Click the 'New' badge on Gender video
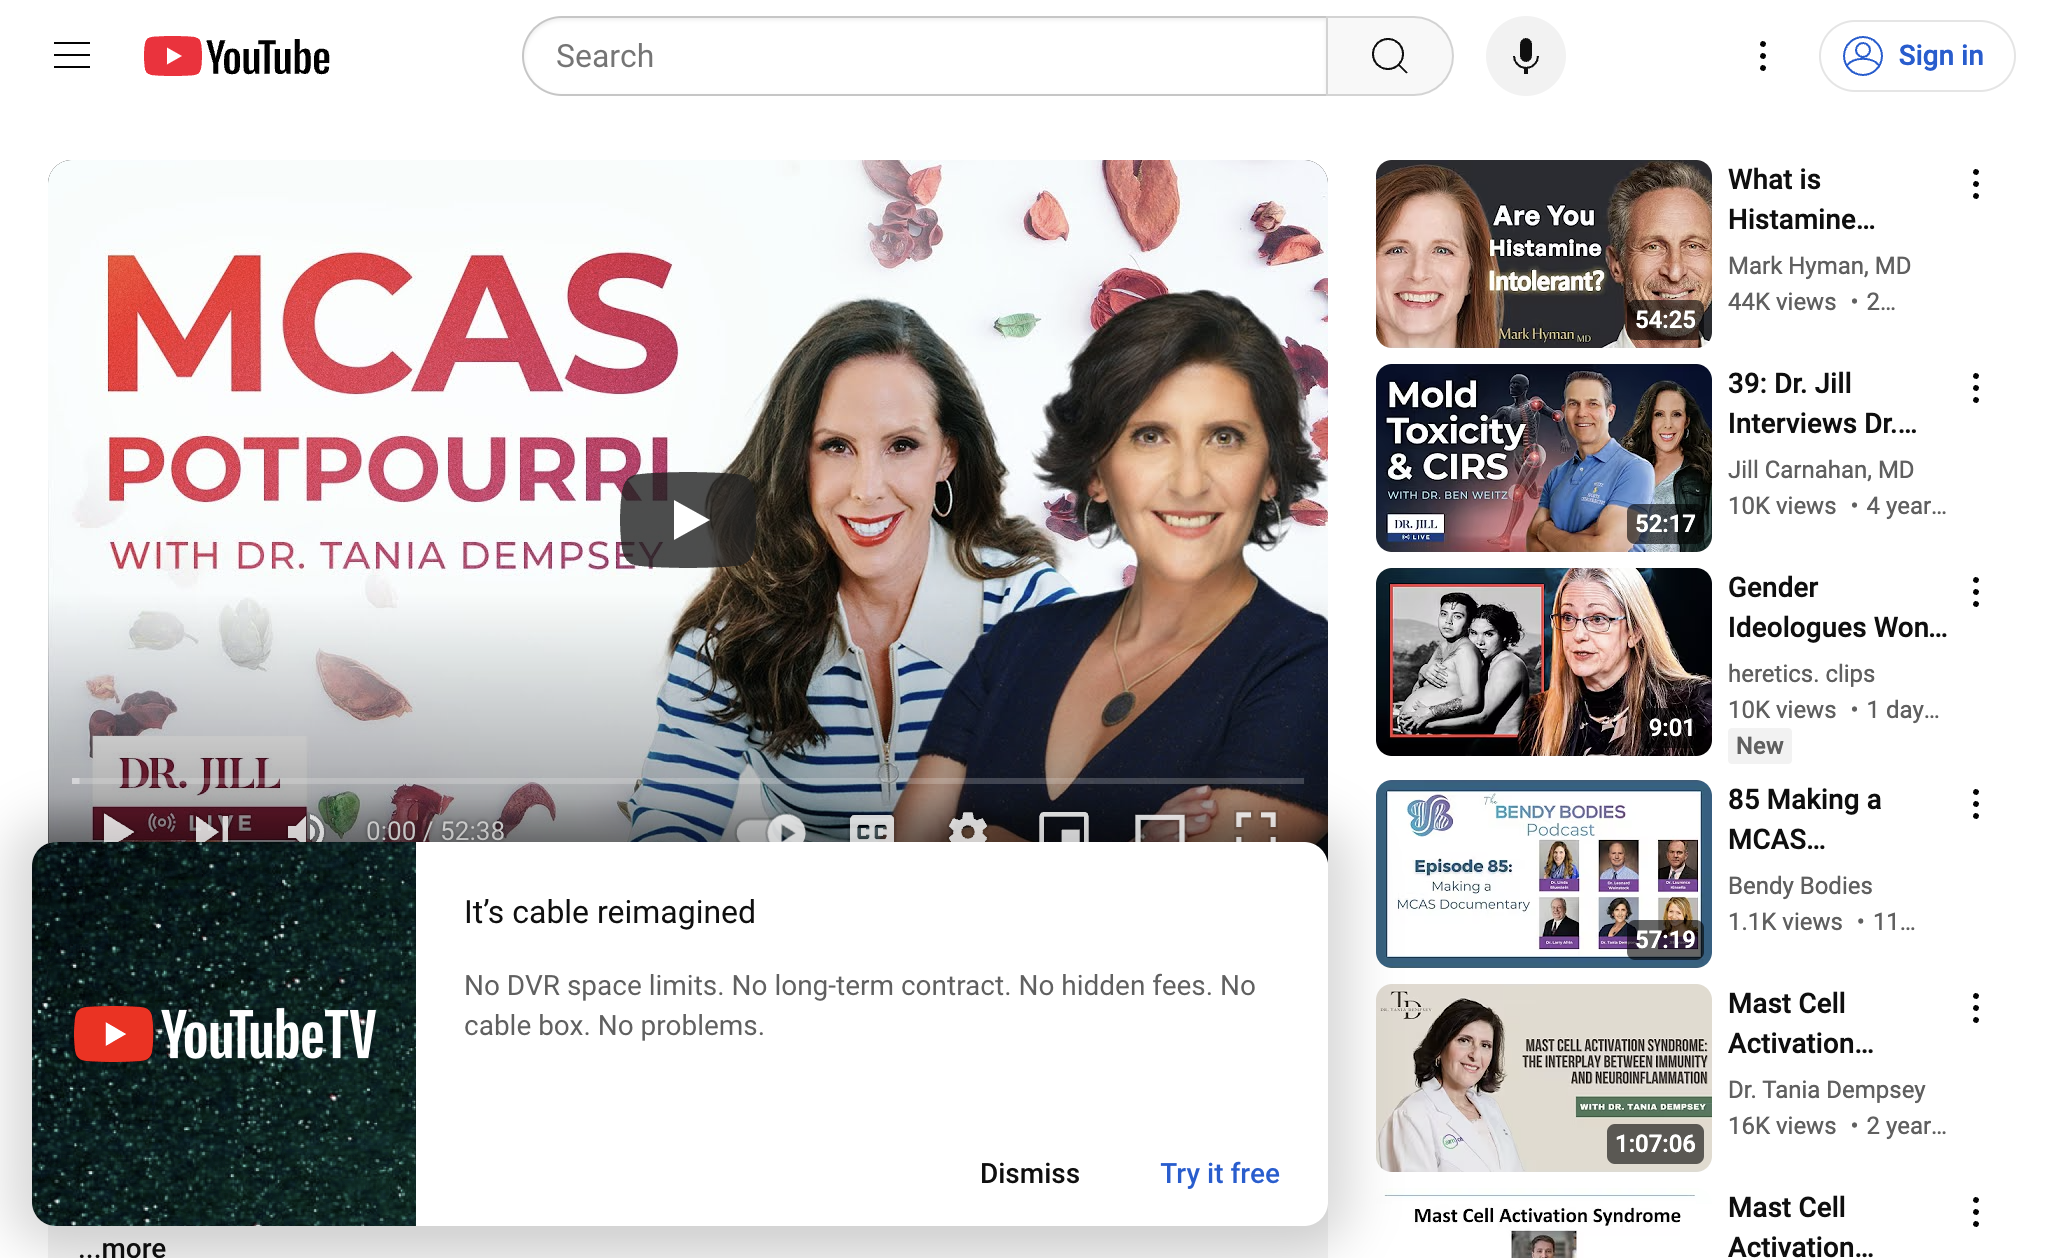Viewport: 2048px width, 1258px height. pyautogui.click(x=1759, y=745)
